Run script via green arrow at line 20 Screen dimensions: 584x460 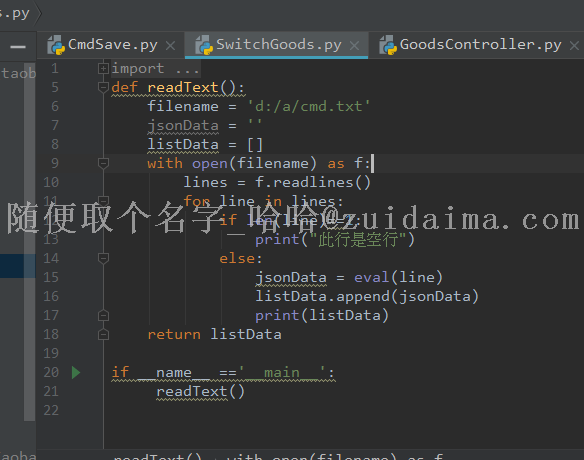point(76,372)
